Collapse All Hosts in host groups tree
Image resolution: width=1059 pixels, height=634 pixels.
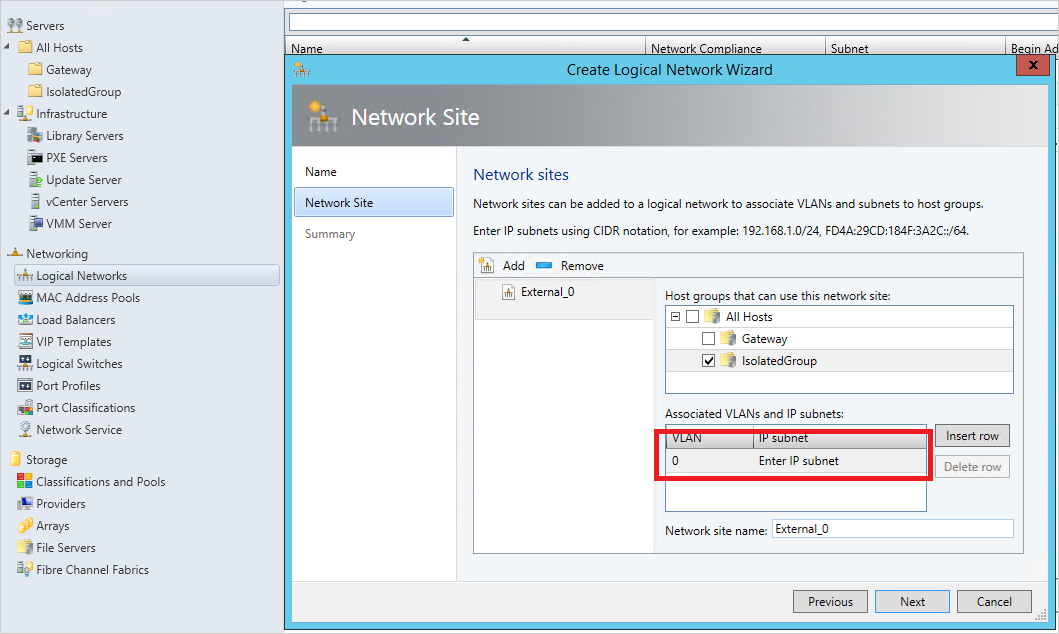pos(675,316)
